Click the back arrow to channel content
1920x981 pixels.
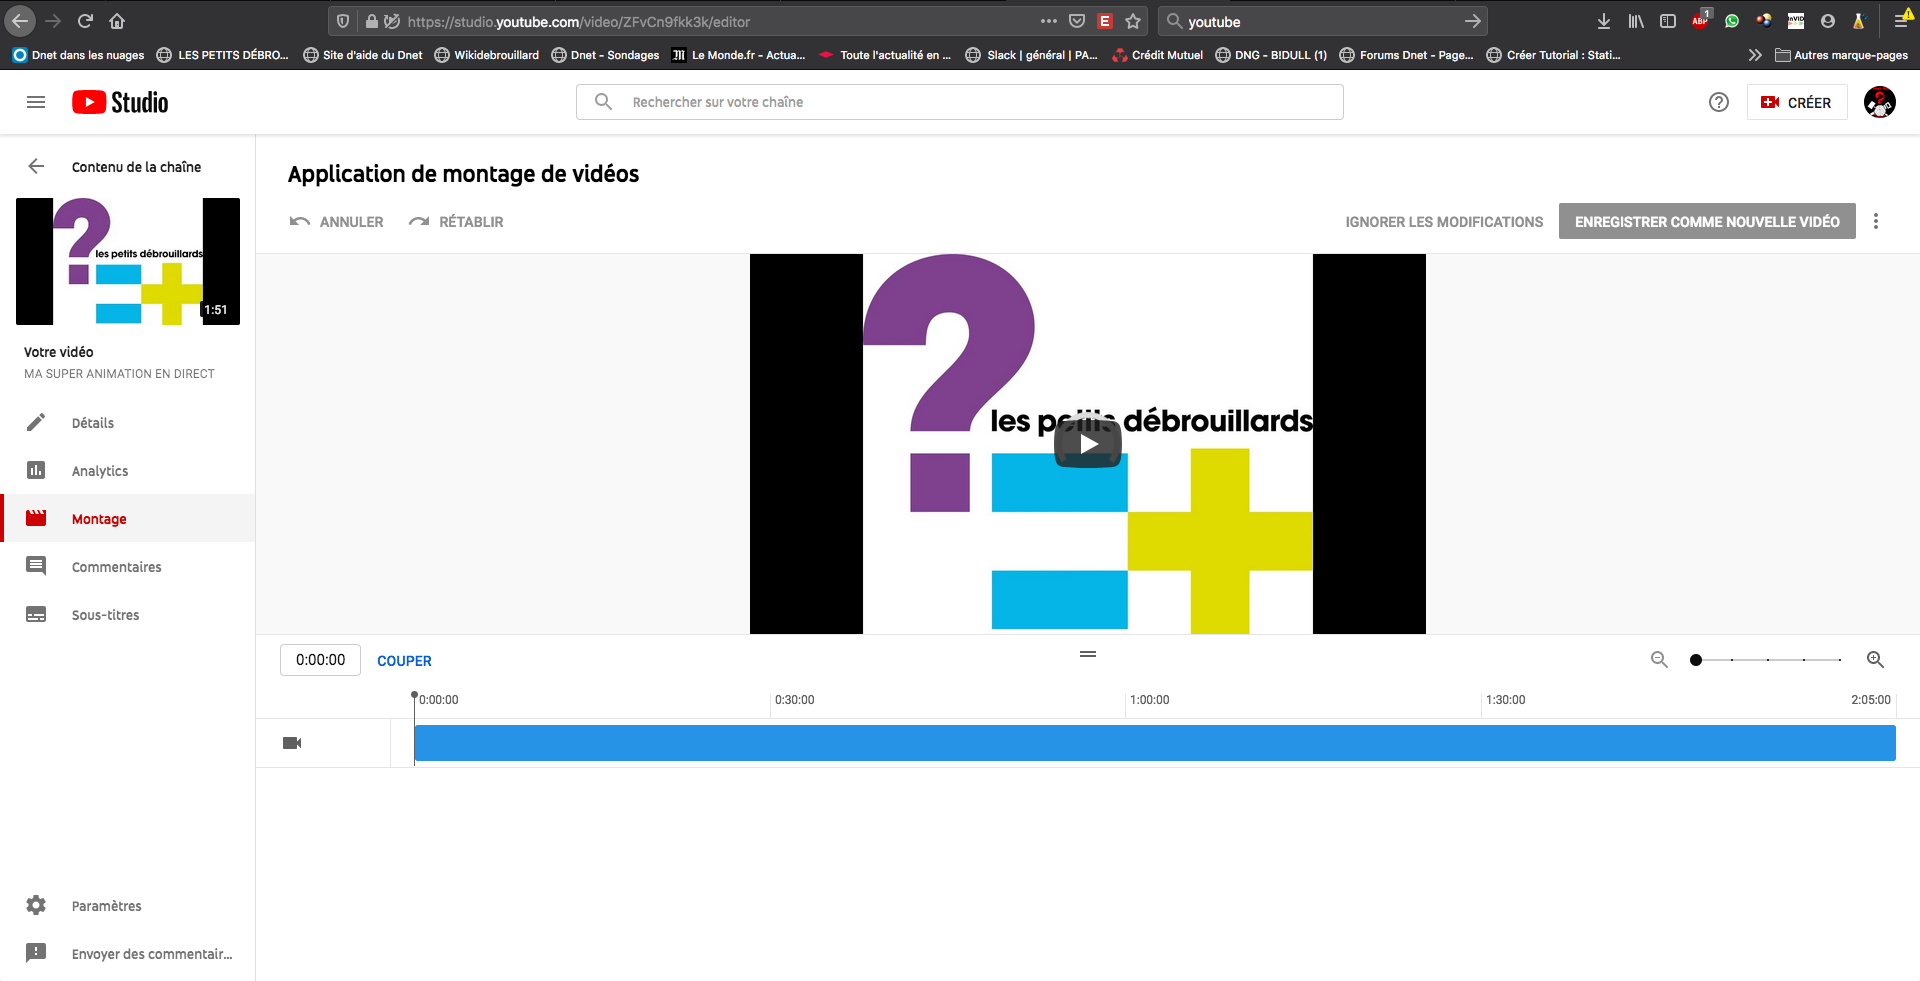[37, 167]
